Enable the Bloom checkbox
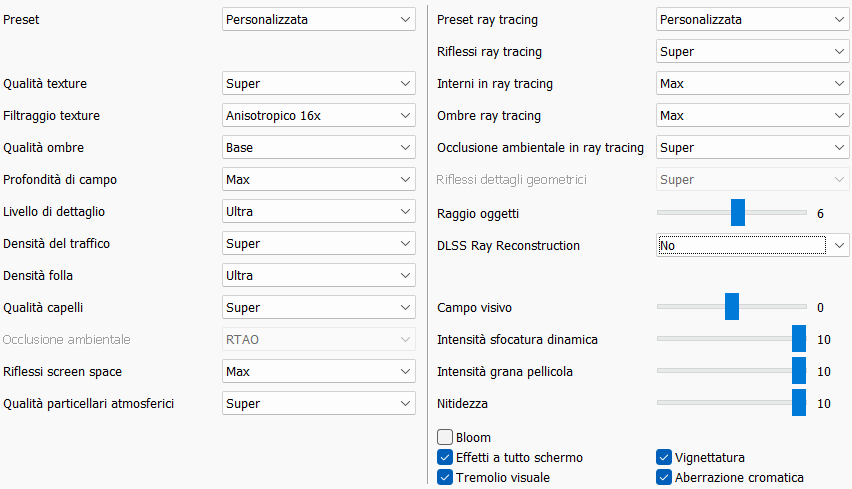Image resolution: width=852 pixels, height=489 pixels. tap(445, 437)
